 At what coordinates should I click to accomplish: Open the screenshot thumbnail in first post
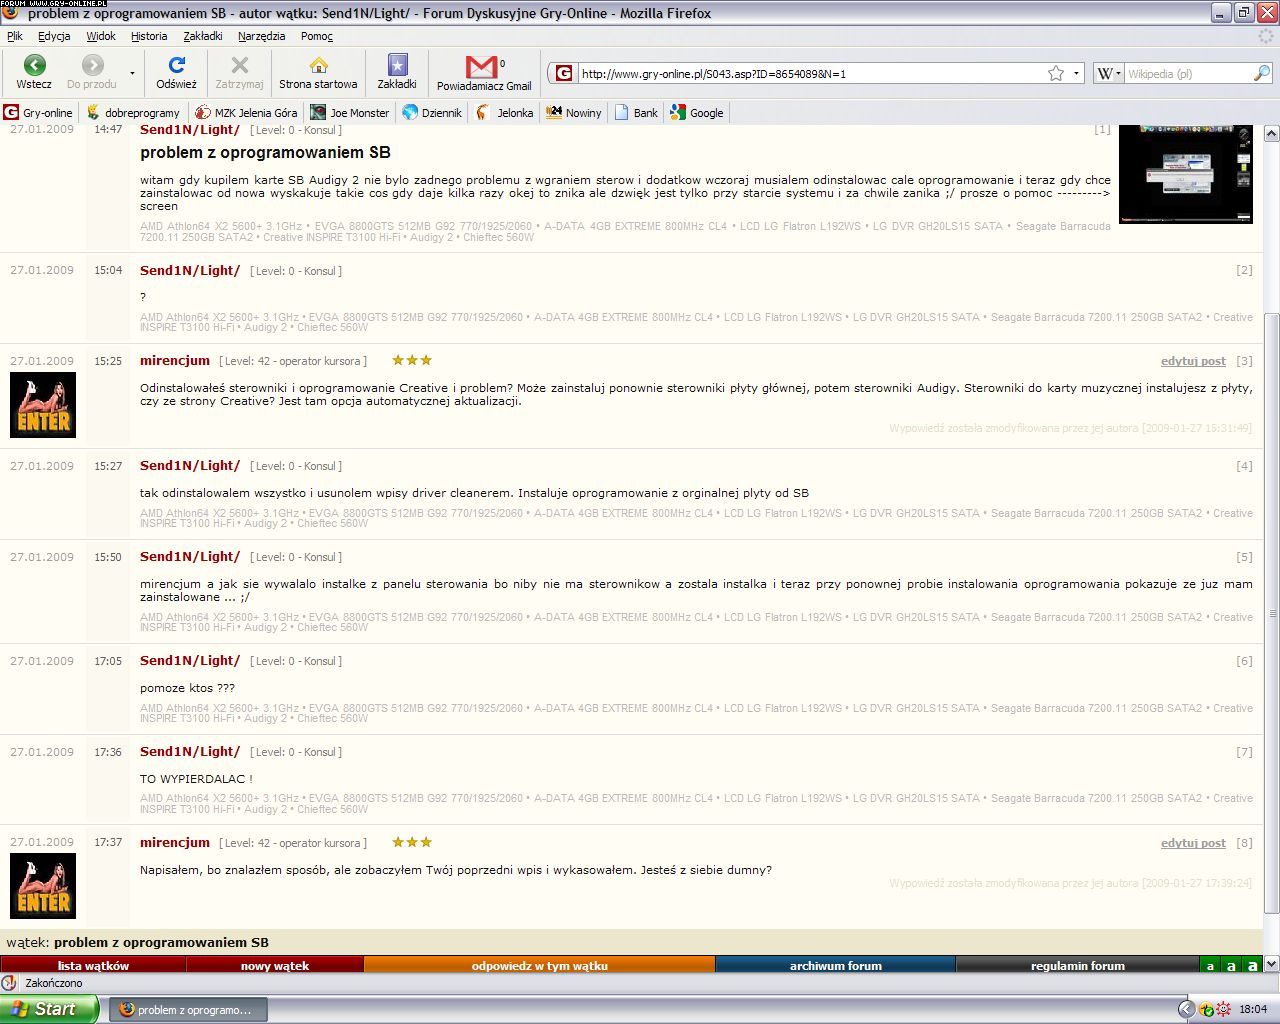tap(1185, 174)
